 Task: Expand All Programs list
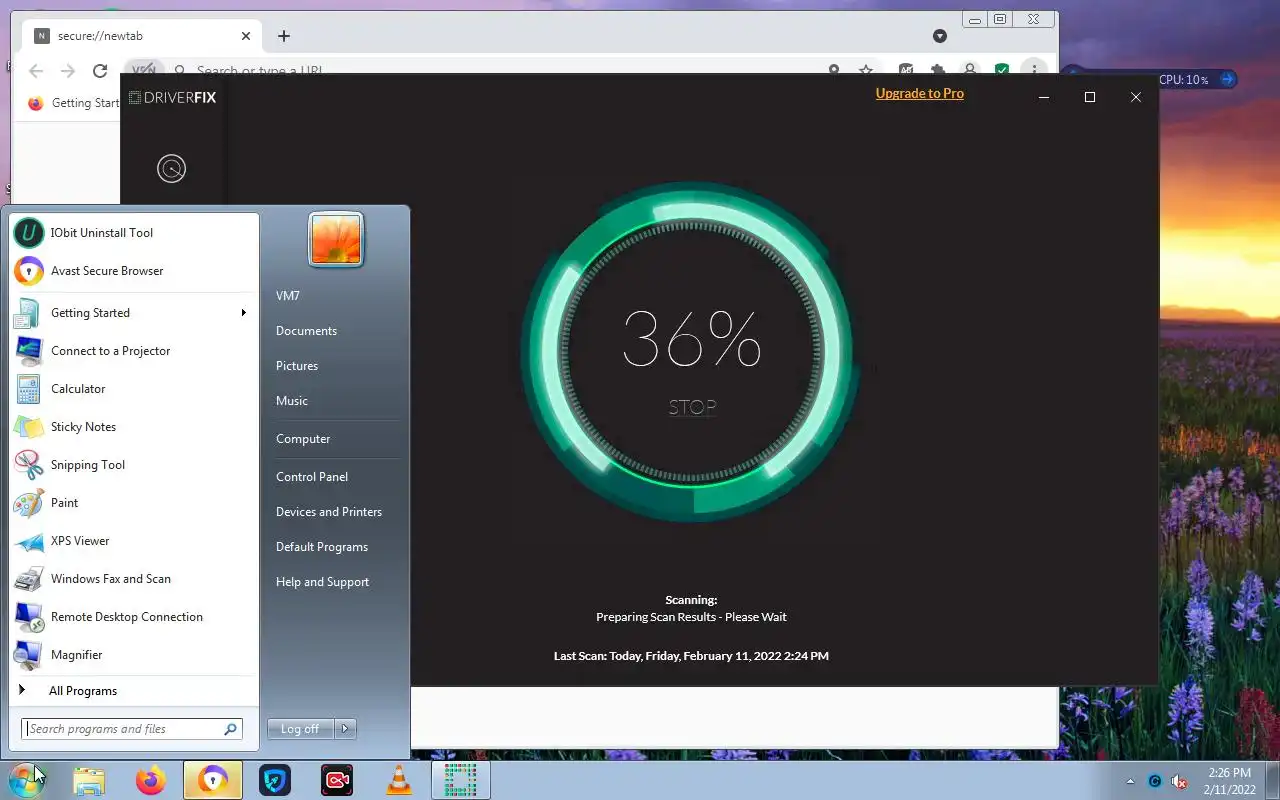(x=134, y=691)
